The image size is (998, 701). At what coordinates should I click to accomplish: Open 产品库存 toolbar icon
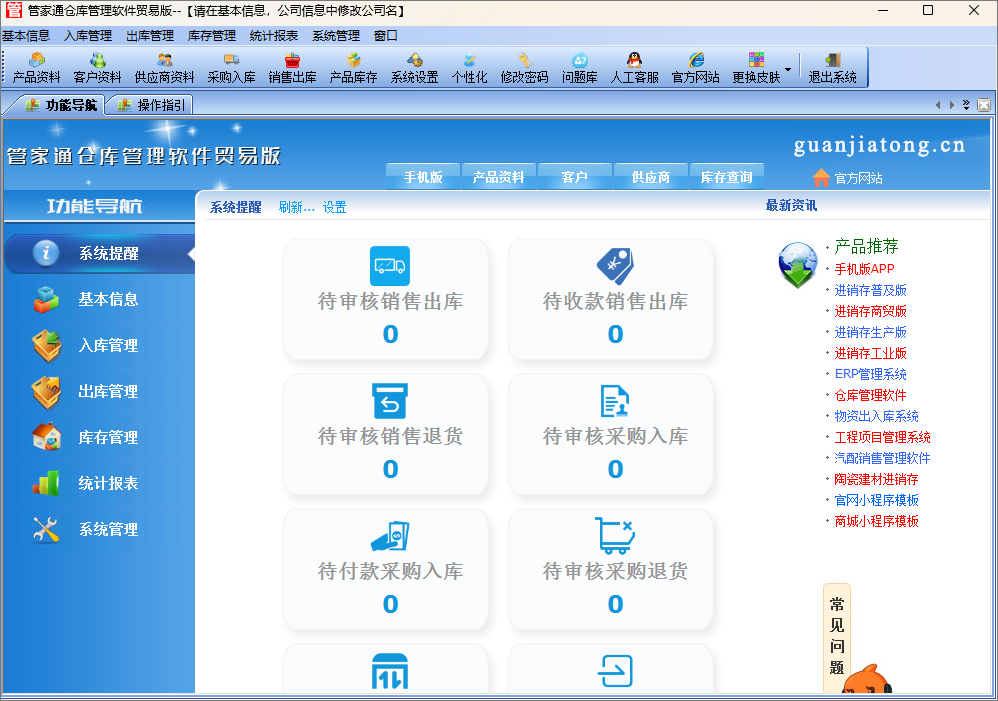[x=353, y=68]
